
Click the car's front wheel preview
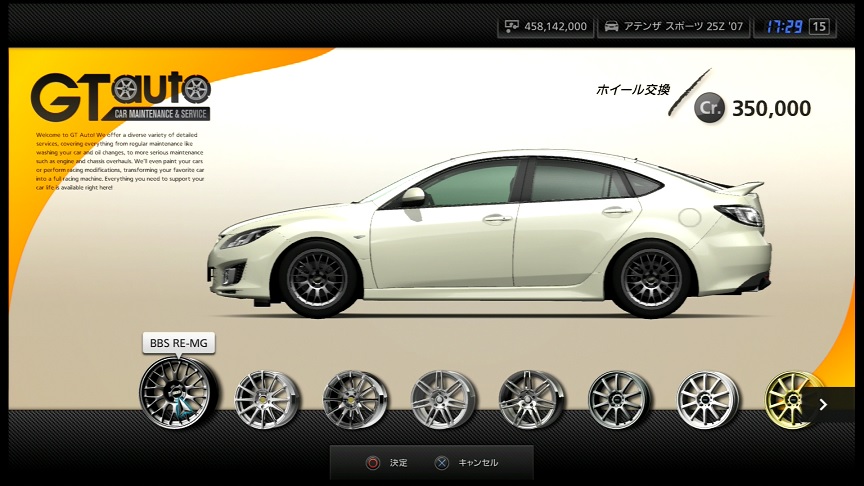point(318,278)
